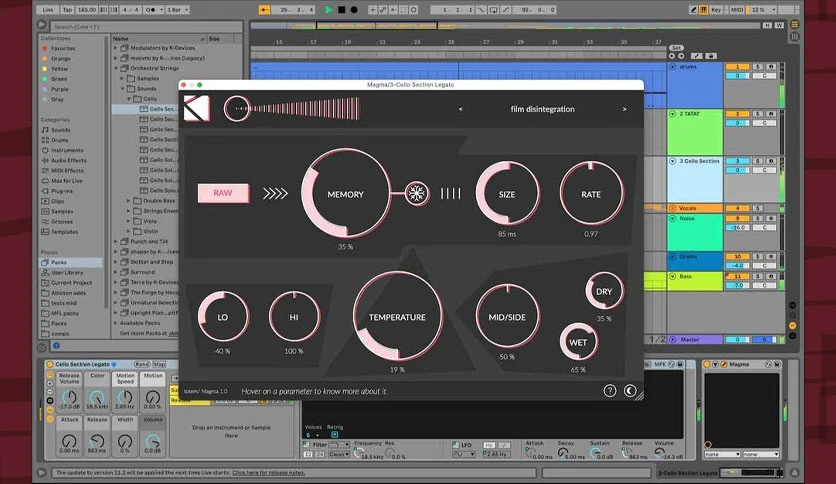
Task: Open the LFO waveform dropdown
Action: (x=464, y=454)
